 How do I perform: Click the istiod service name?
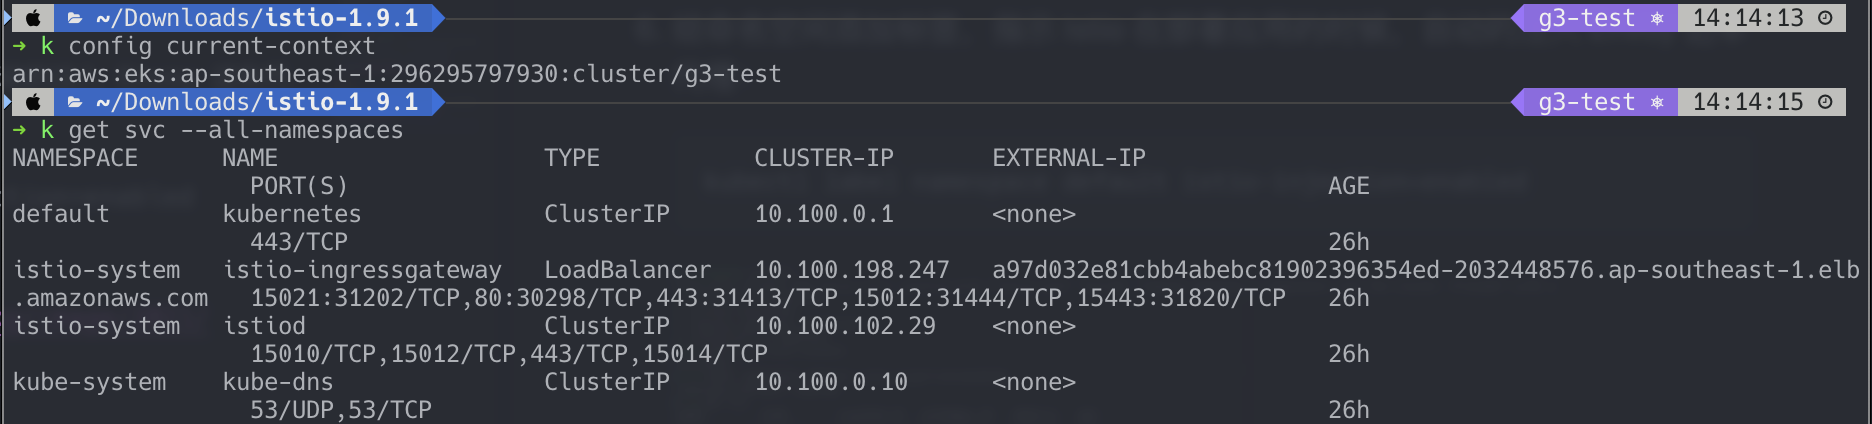264,326
